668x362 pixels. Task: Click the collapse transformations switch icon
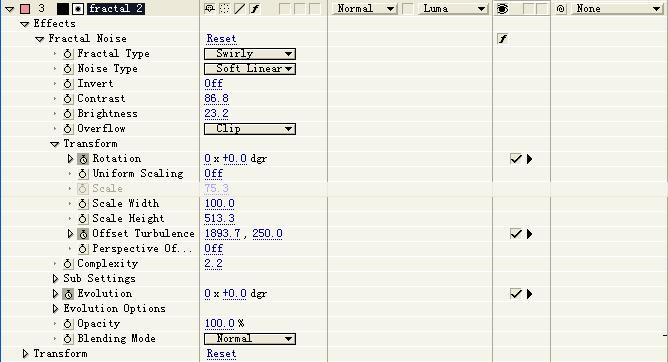tap(225, 9)
